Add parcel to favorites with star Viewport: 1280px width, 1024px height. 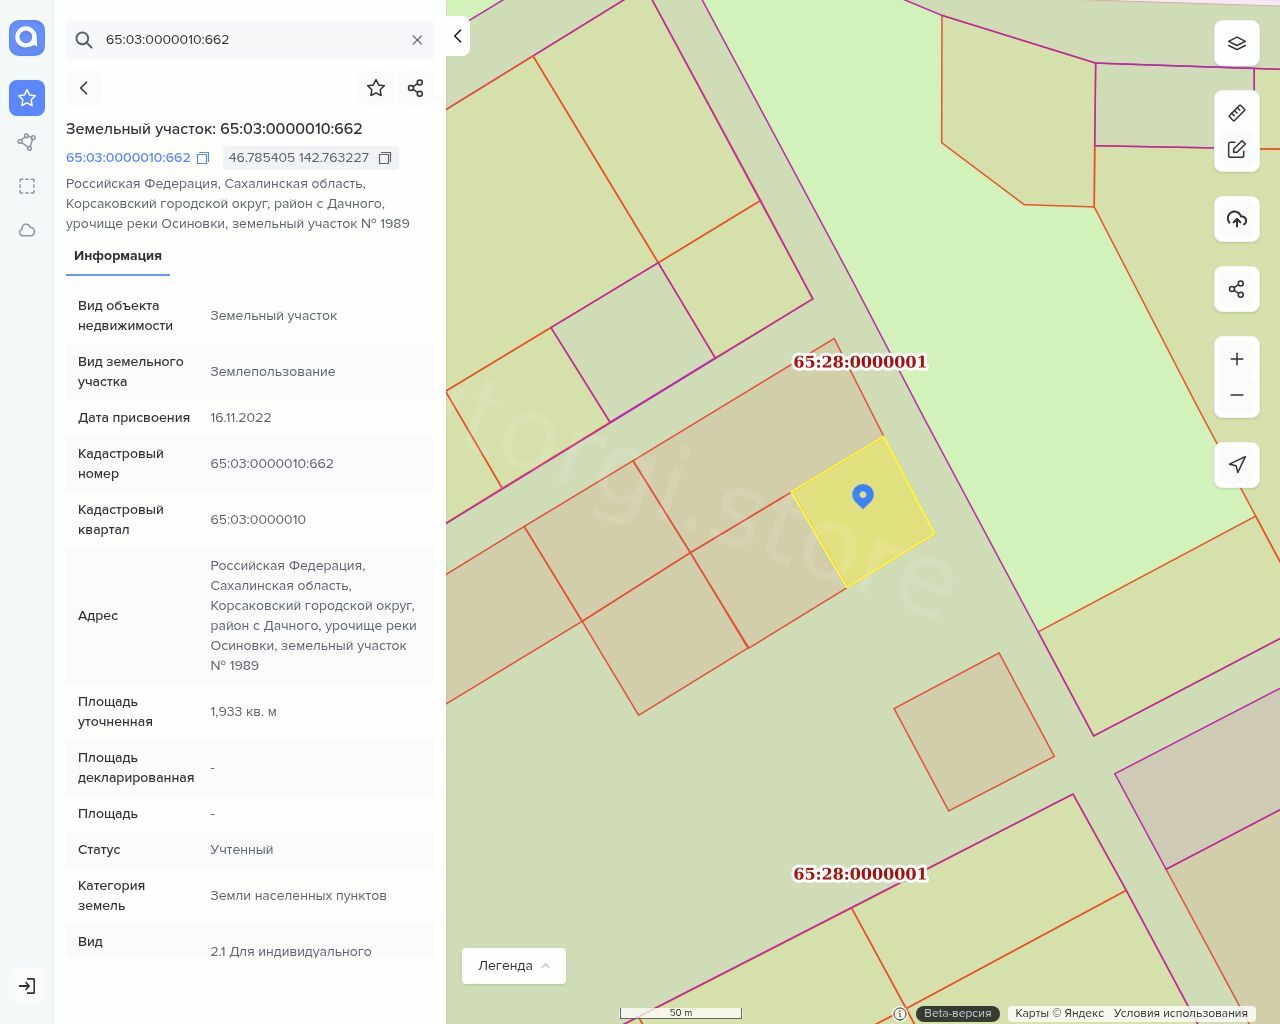[x=376, y=88]
